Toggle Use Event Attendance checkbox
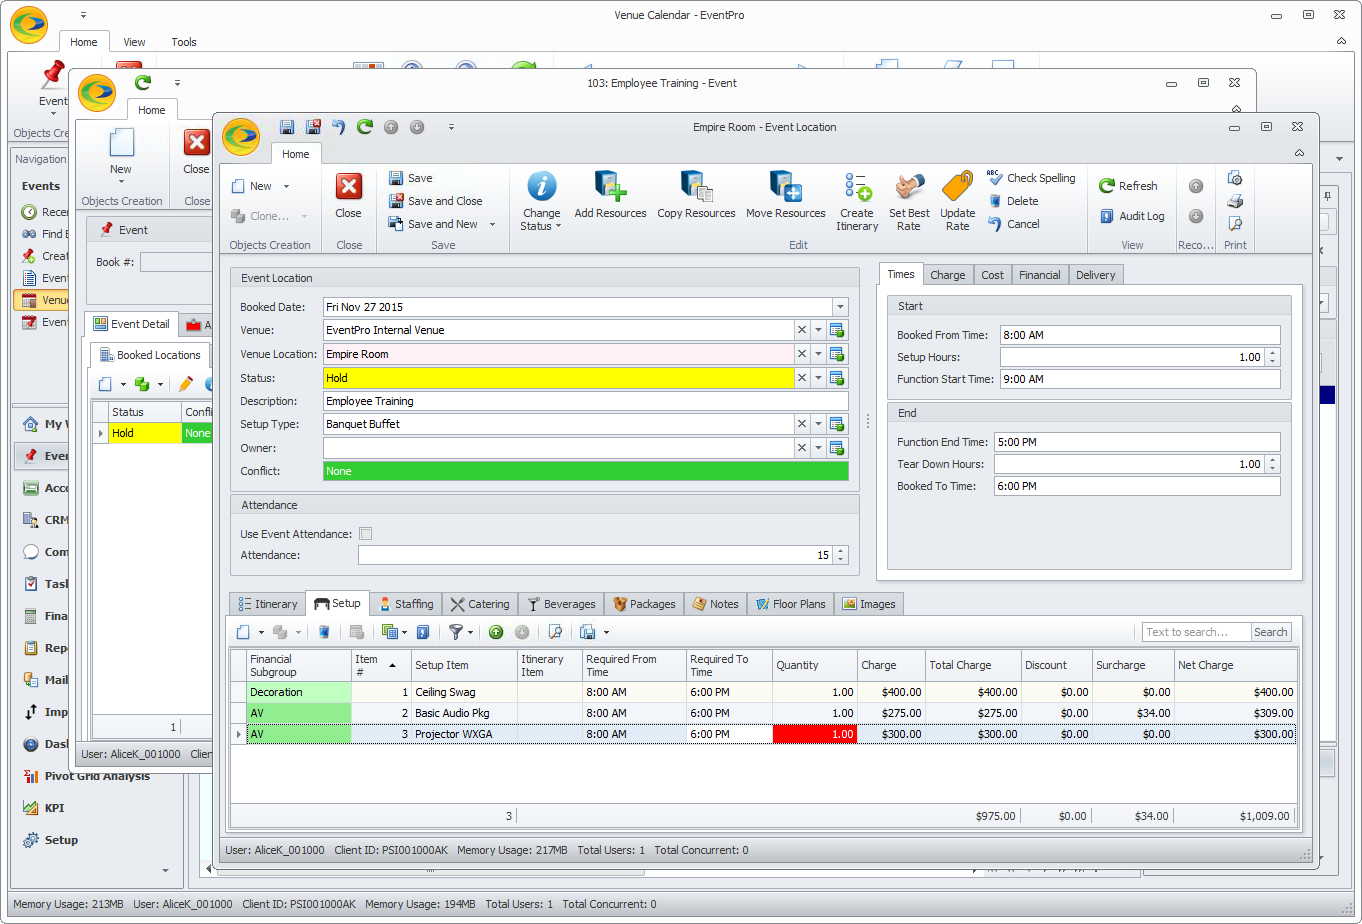Viewport: 1362px width, 924px height. pyautogui.click(x=366, y=534)
